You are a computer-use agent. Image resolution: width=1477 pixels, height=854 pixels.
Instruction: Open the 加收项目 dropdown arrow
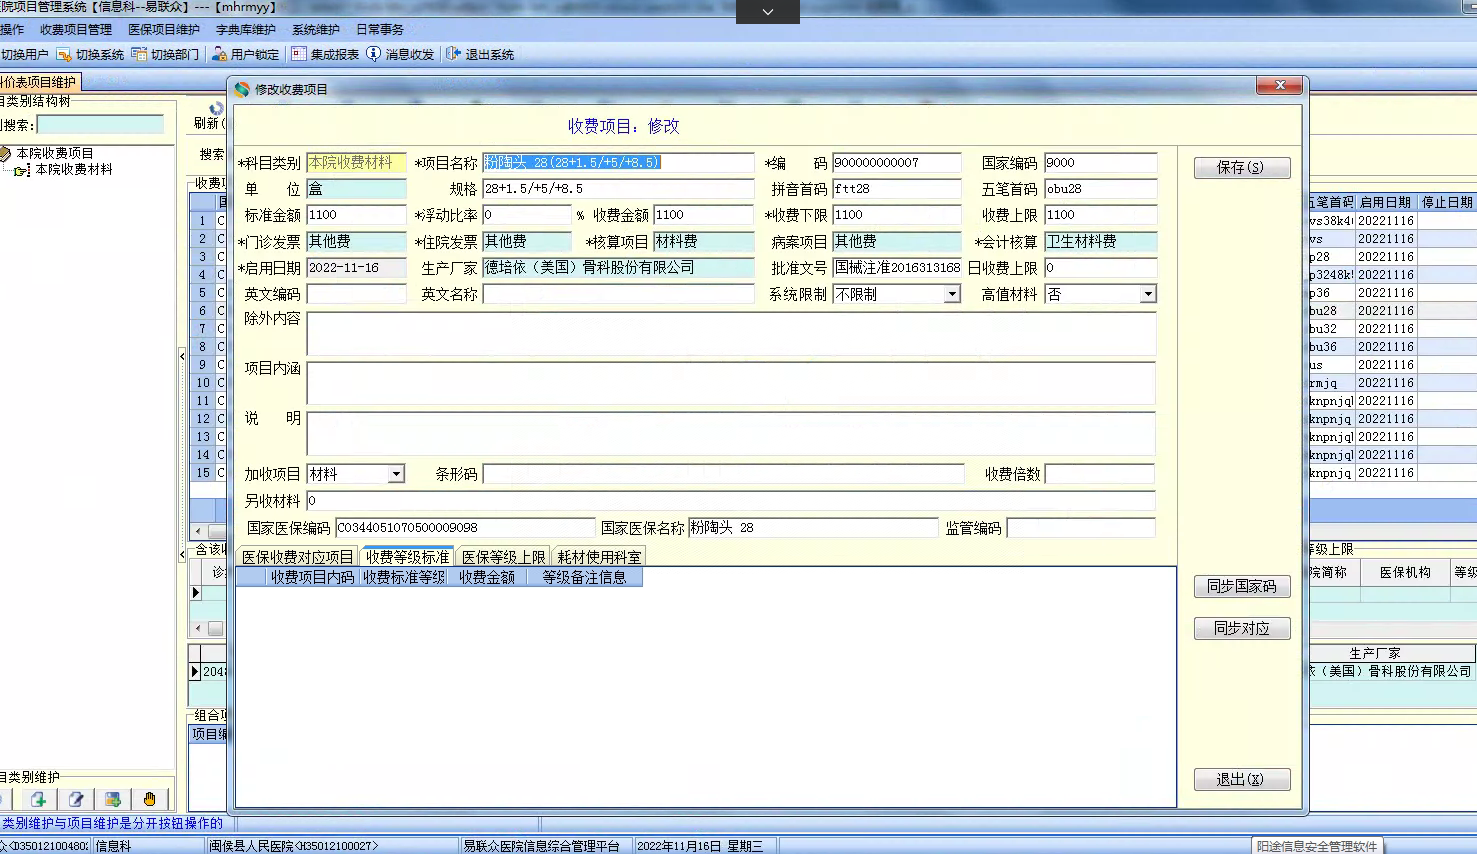(x=396, y=474)
